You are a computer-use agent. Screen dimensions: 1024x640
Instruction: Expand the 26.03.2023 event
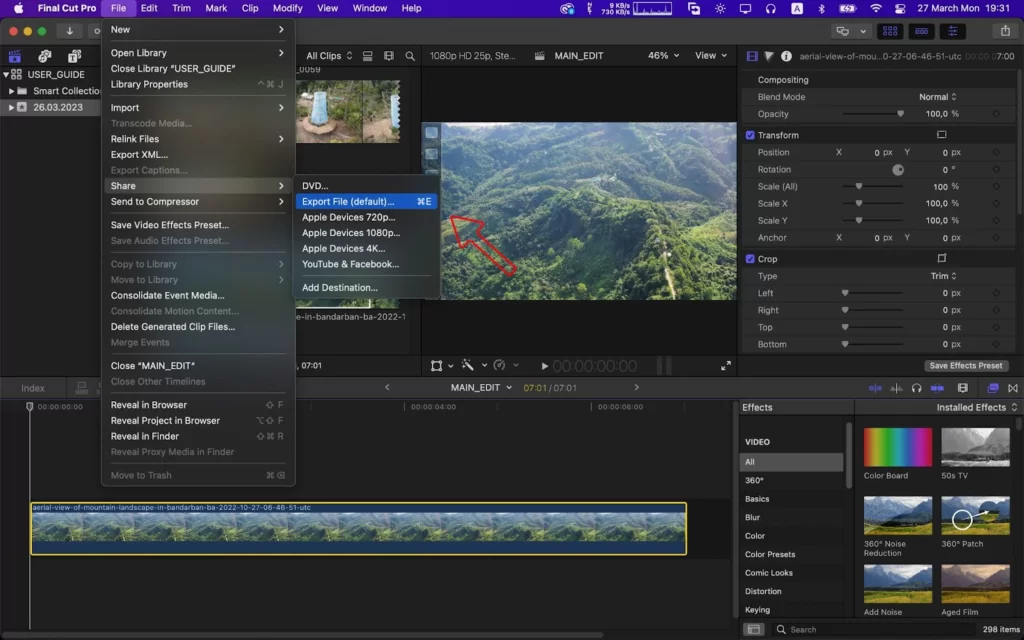click(11, 107)
